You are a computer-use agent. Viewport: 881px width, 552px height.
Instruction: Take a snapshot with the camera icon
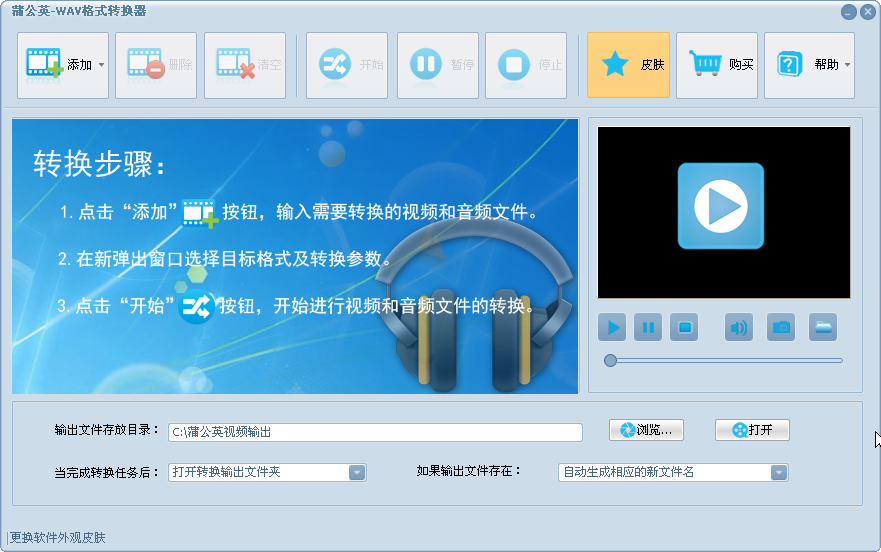(x=781, y=327)
